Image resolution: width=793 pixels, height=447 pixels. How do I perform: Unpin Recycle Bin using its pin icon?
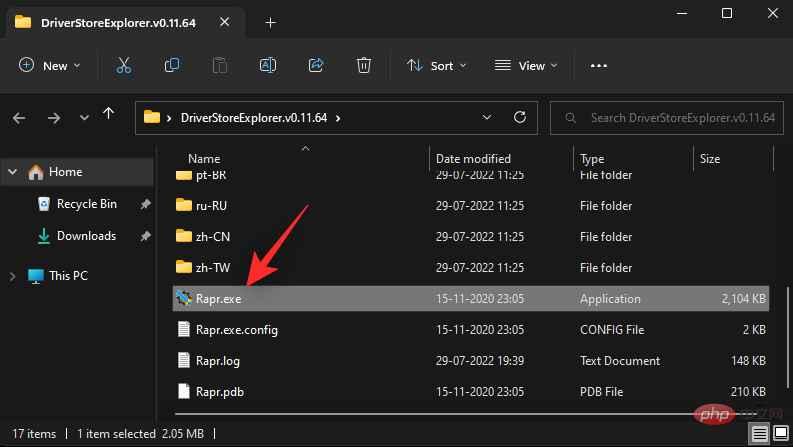pos(146,204)
